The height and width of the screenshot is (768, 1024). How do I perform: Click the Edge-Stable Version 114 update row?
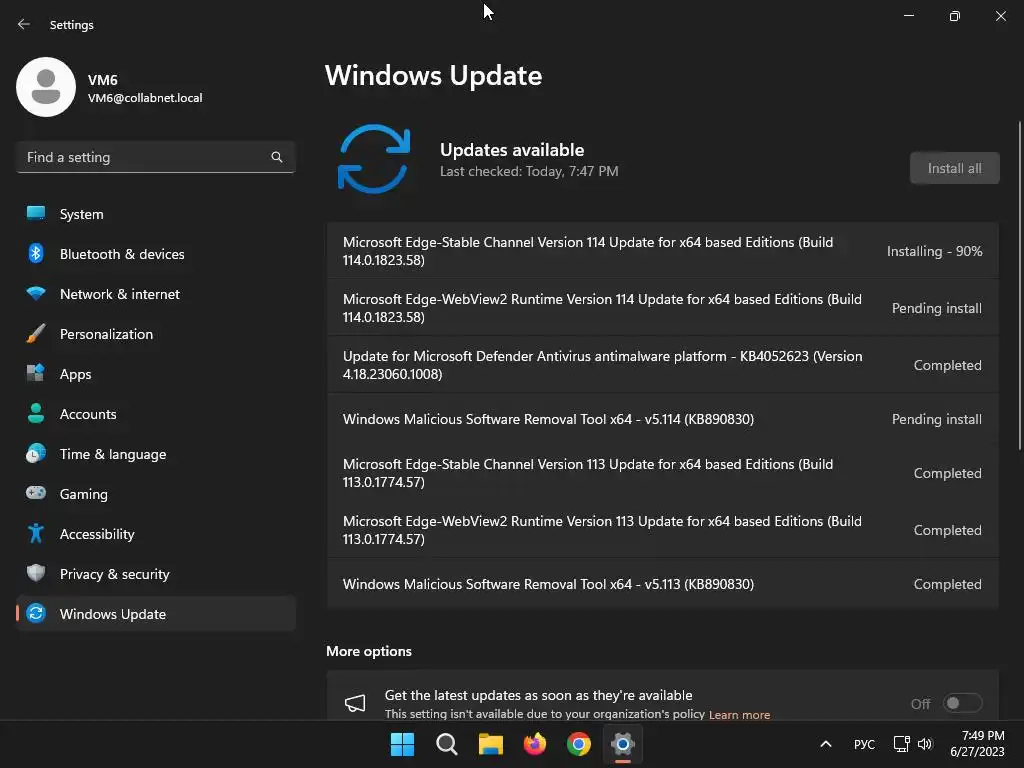click(x=663, y=251)
